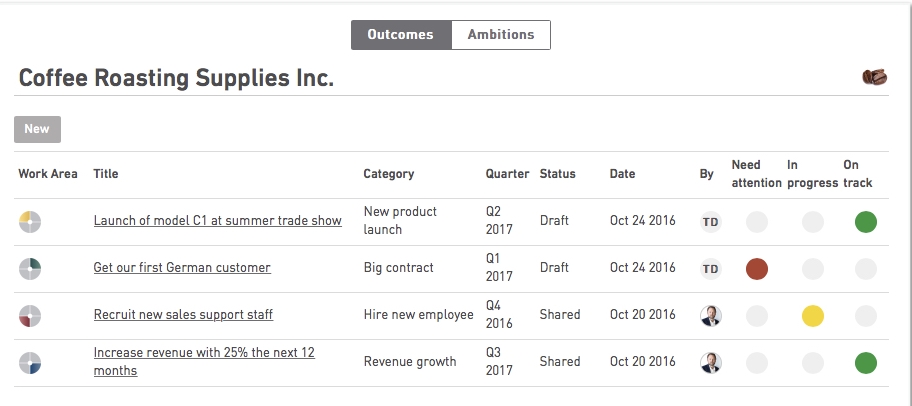Mark German customer outcome as On track
The height and width of the screenshot is (406, 912).
pyautogui.click(x=865, y=269)
